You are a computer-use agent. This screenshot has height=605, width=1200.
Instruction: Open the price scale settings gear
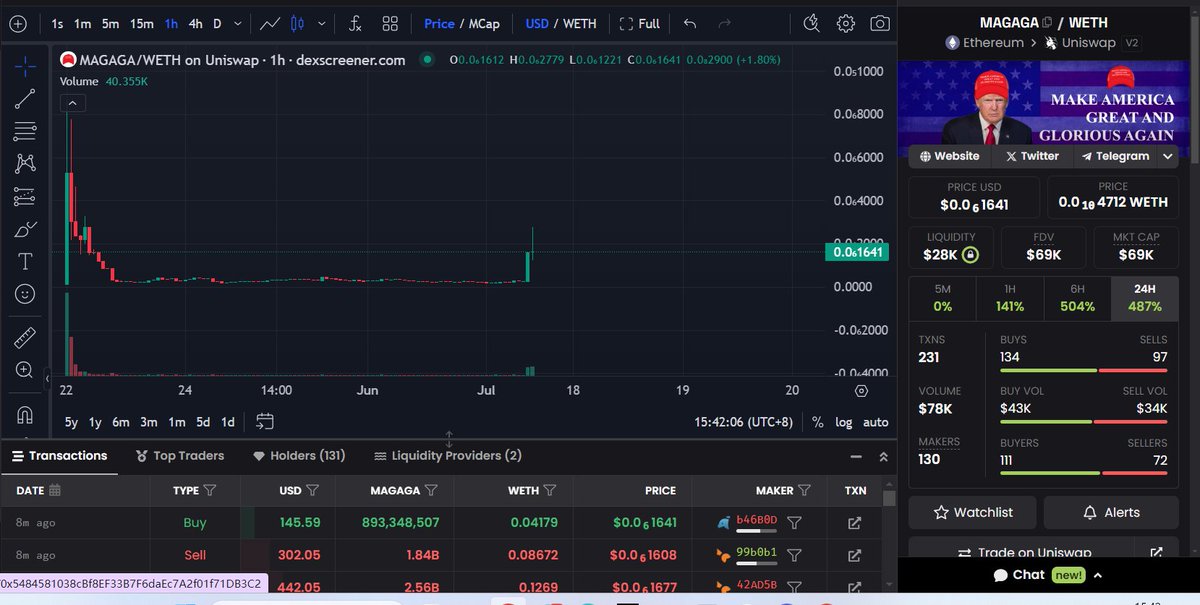point(862,391)
